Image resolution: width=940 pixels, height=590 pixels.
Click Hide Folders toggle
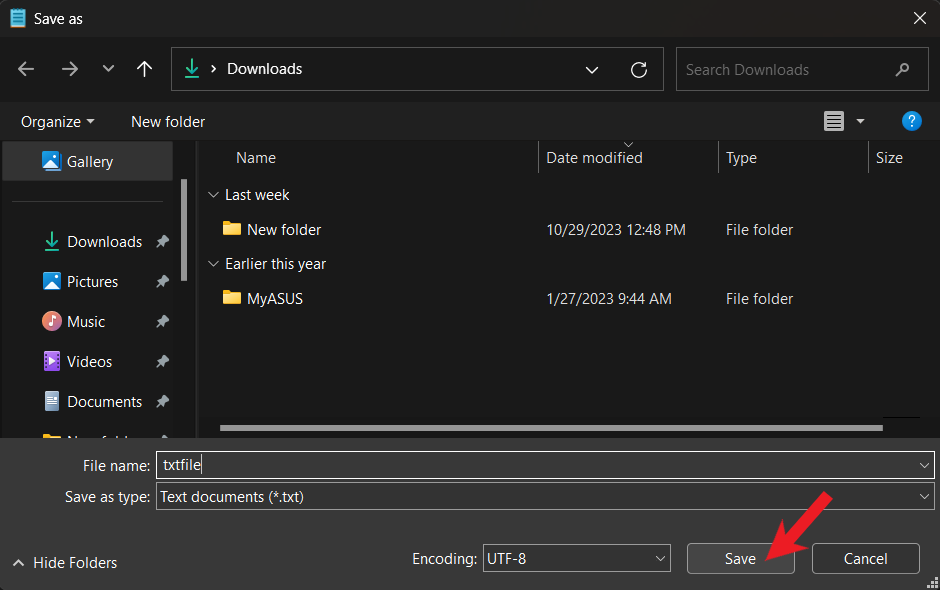[65, 563]
